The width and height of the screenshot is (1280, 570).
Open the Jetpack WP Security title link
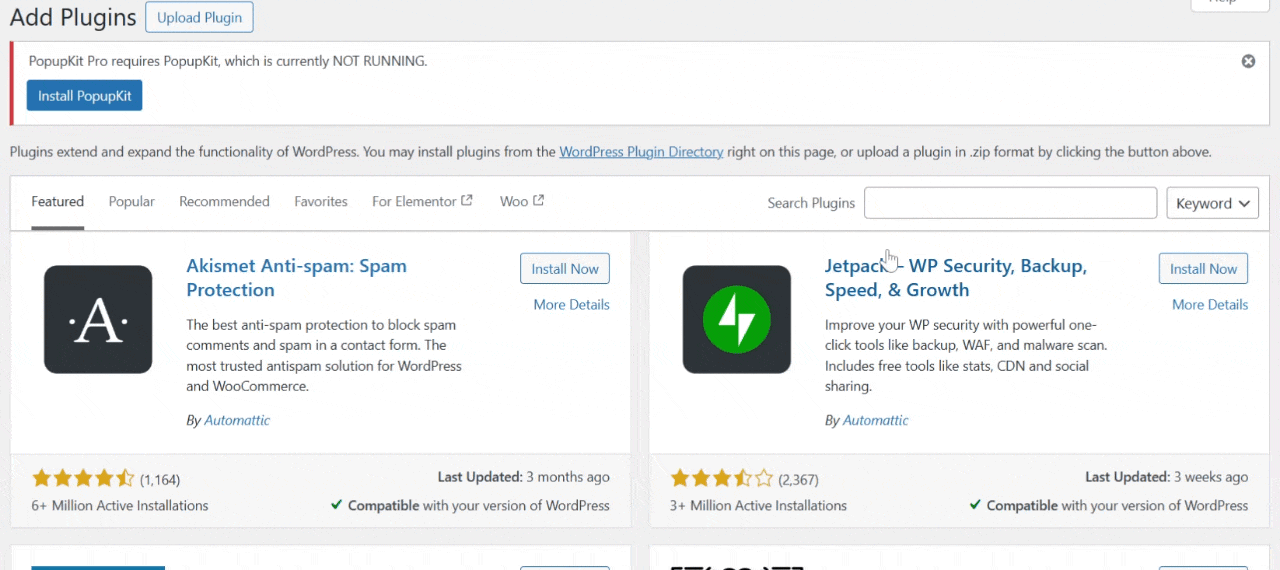[x=955, y=278]
